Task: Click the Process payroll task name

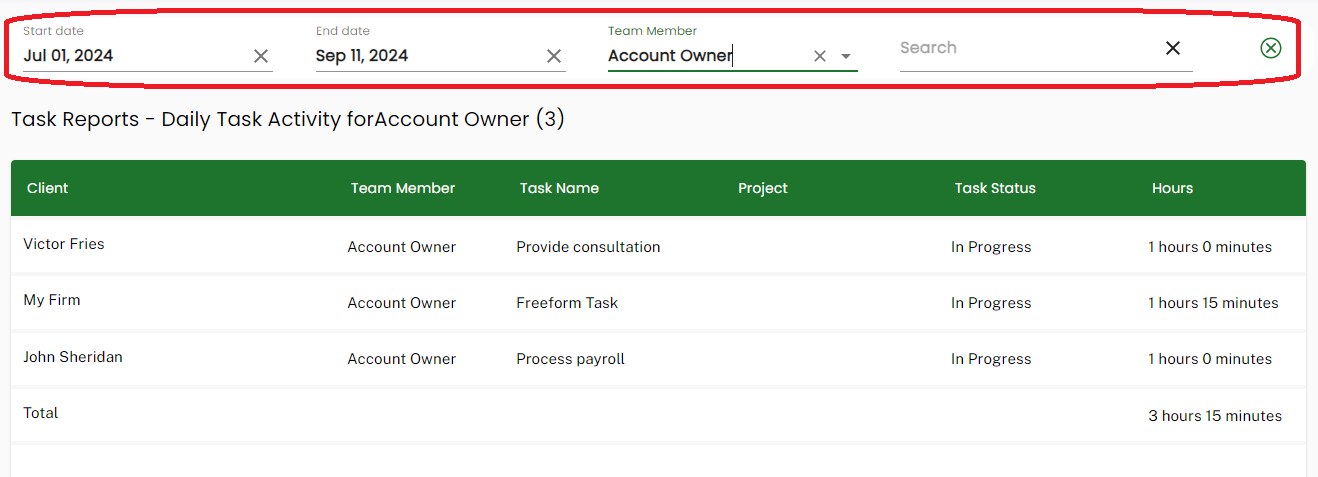Action: point(570,359)
